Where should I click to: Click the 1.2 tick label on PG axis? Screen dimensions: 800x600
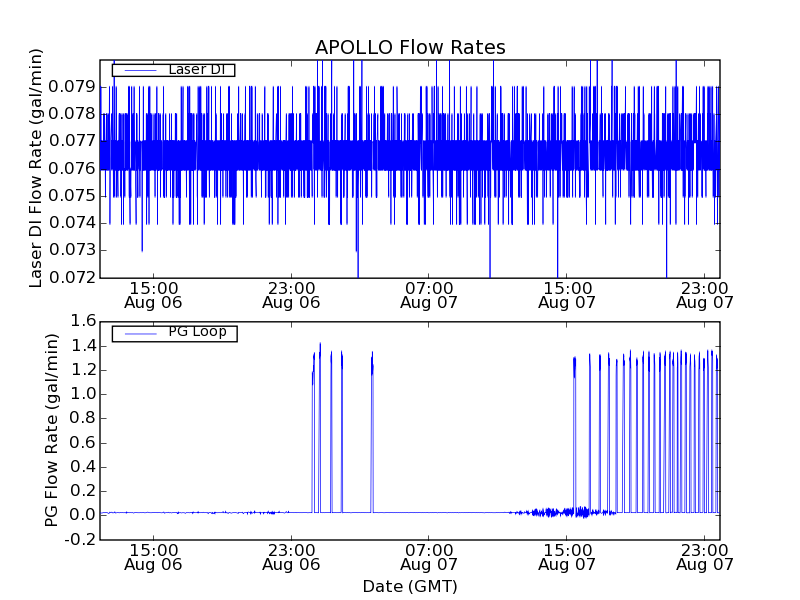point(83,370)
